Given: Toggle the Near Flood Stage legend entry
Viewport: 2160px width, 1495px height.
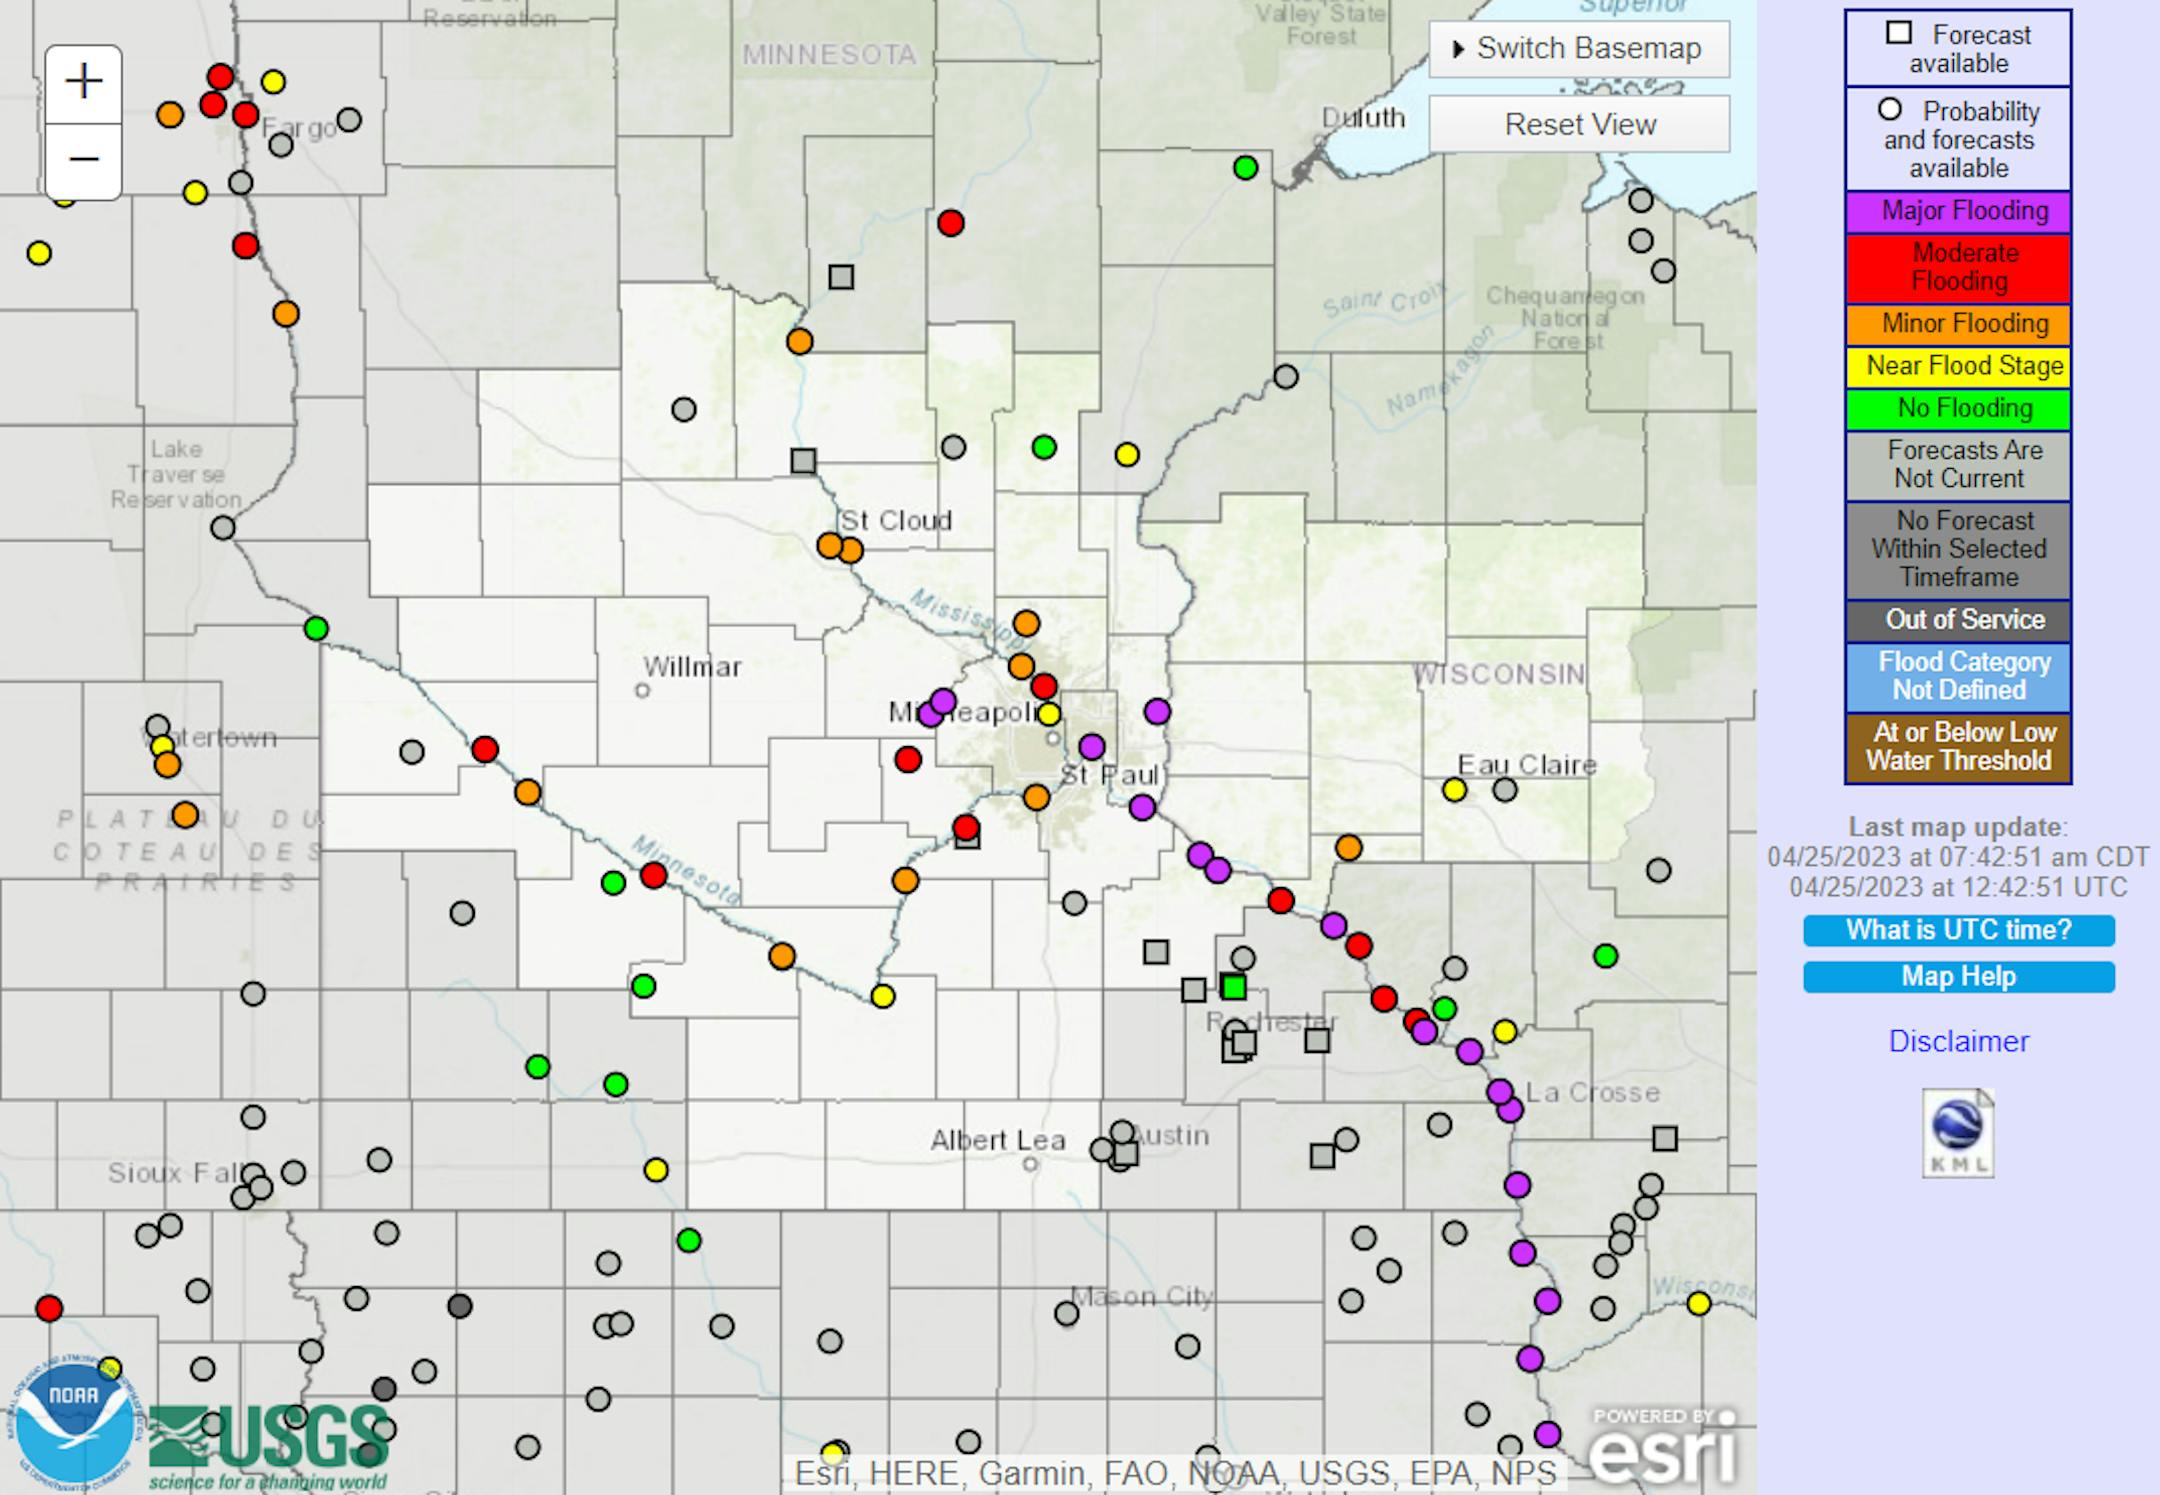Looking at the screenshot, I should tap(1958, 366).
